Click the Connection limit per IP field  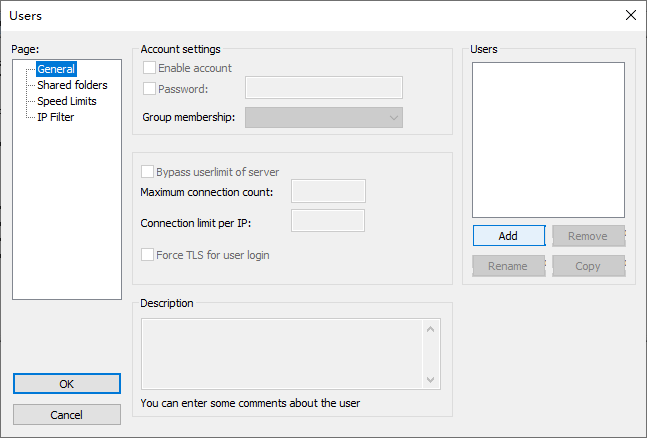[328, 220]
